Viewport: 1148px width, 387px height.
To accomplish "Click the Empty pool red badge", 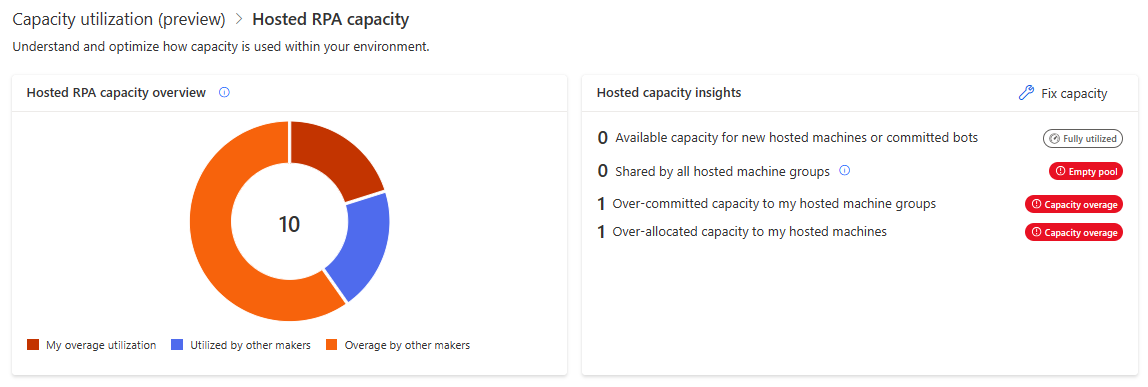I will [1086, 171].
